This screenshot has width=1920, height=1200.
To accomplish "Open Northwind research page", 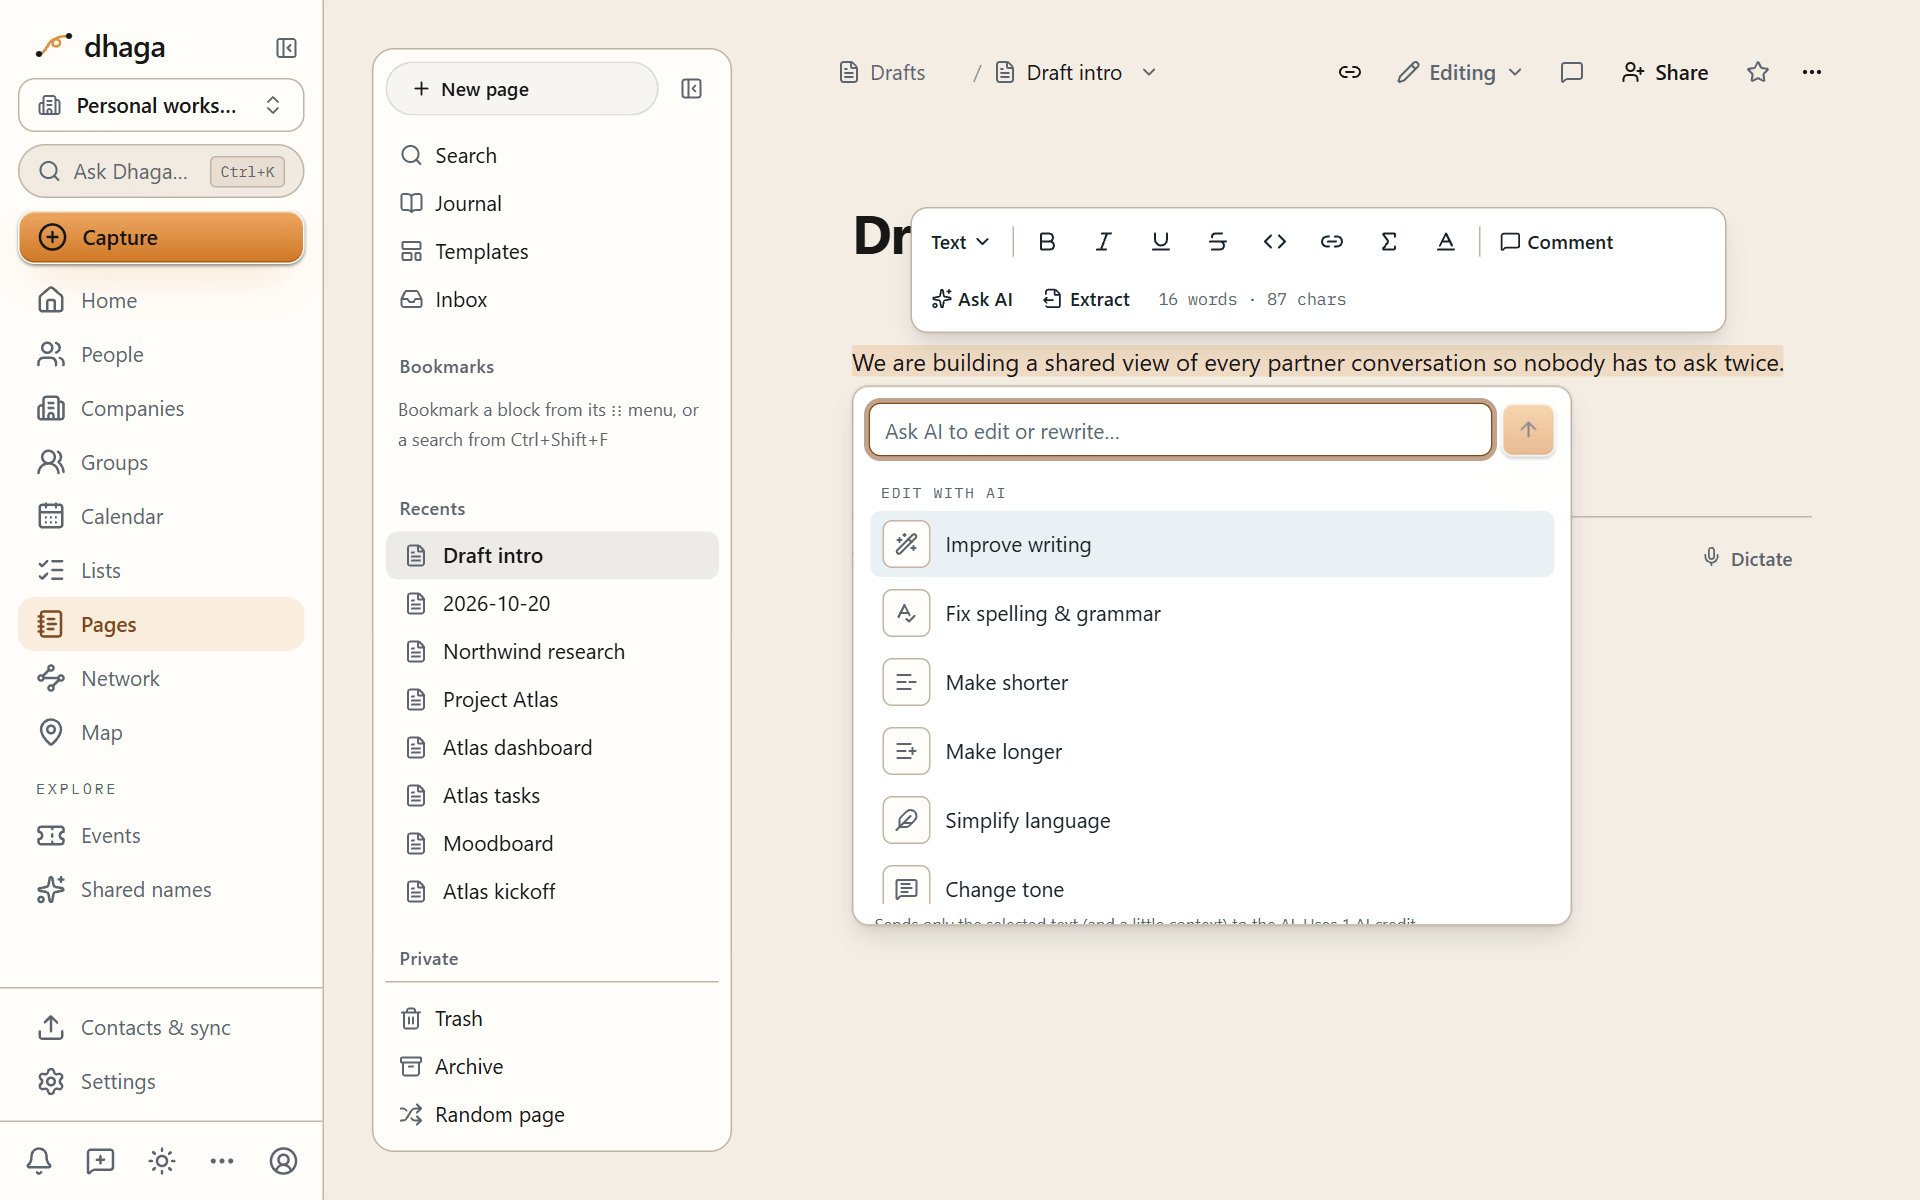I will (552, 651).
